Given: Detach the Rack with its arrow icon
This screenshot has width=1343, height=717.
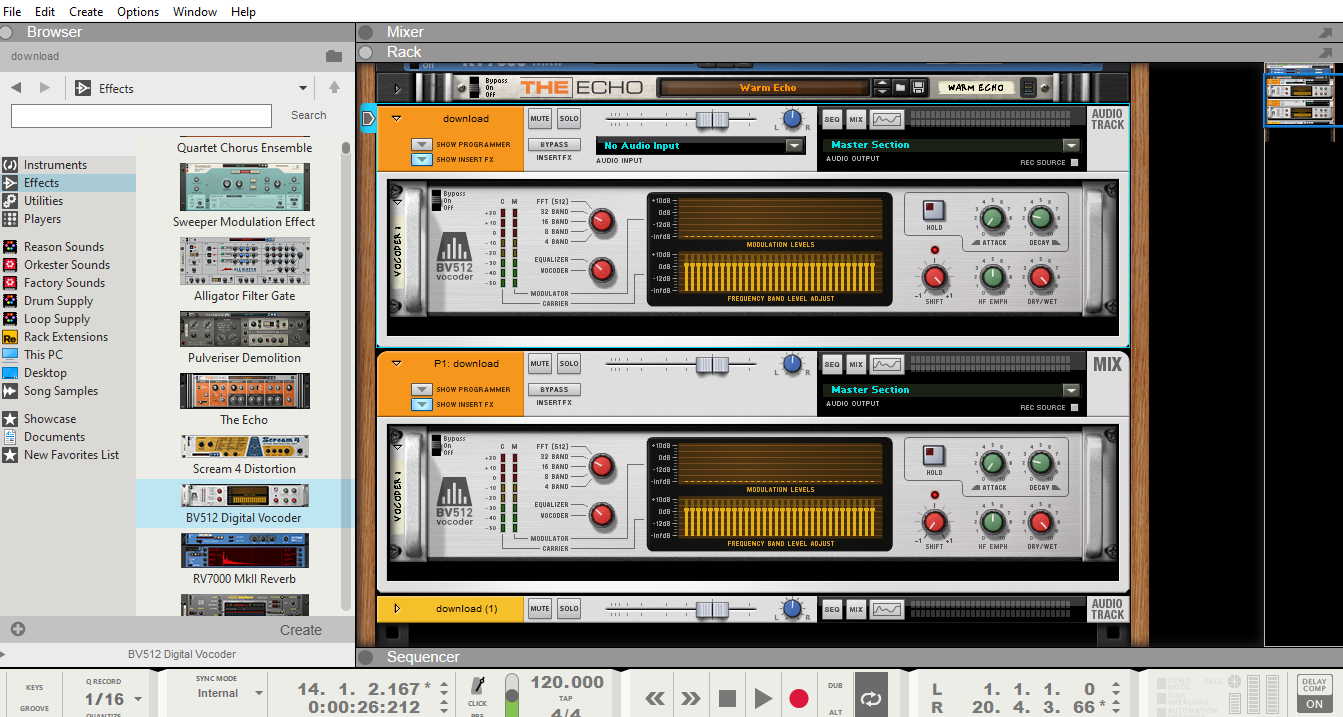Looking at the screenshot, I should click(x=1326, y=52).
